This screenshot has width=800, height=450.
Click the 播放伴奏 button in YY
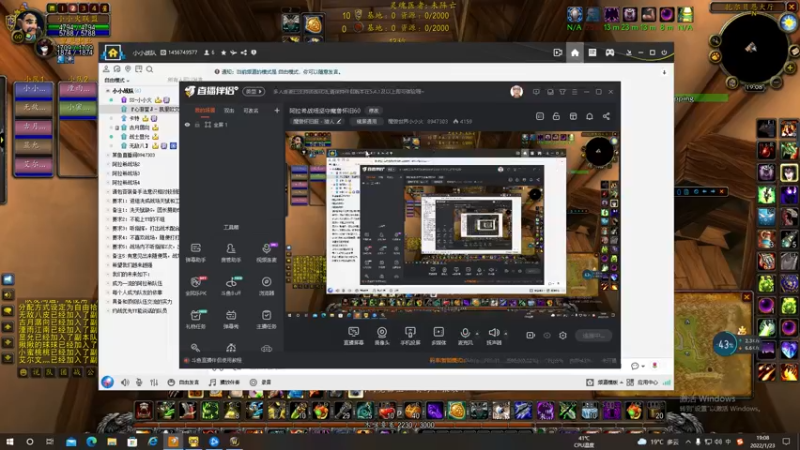coord(224,382)
